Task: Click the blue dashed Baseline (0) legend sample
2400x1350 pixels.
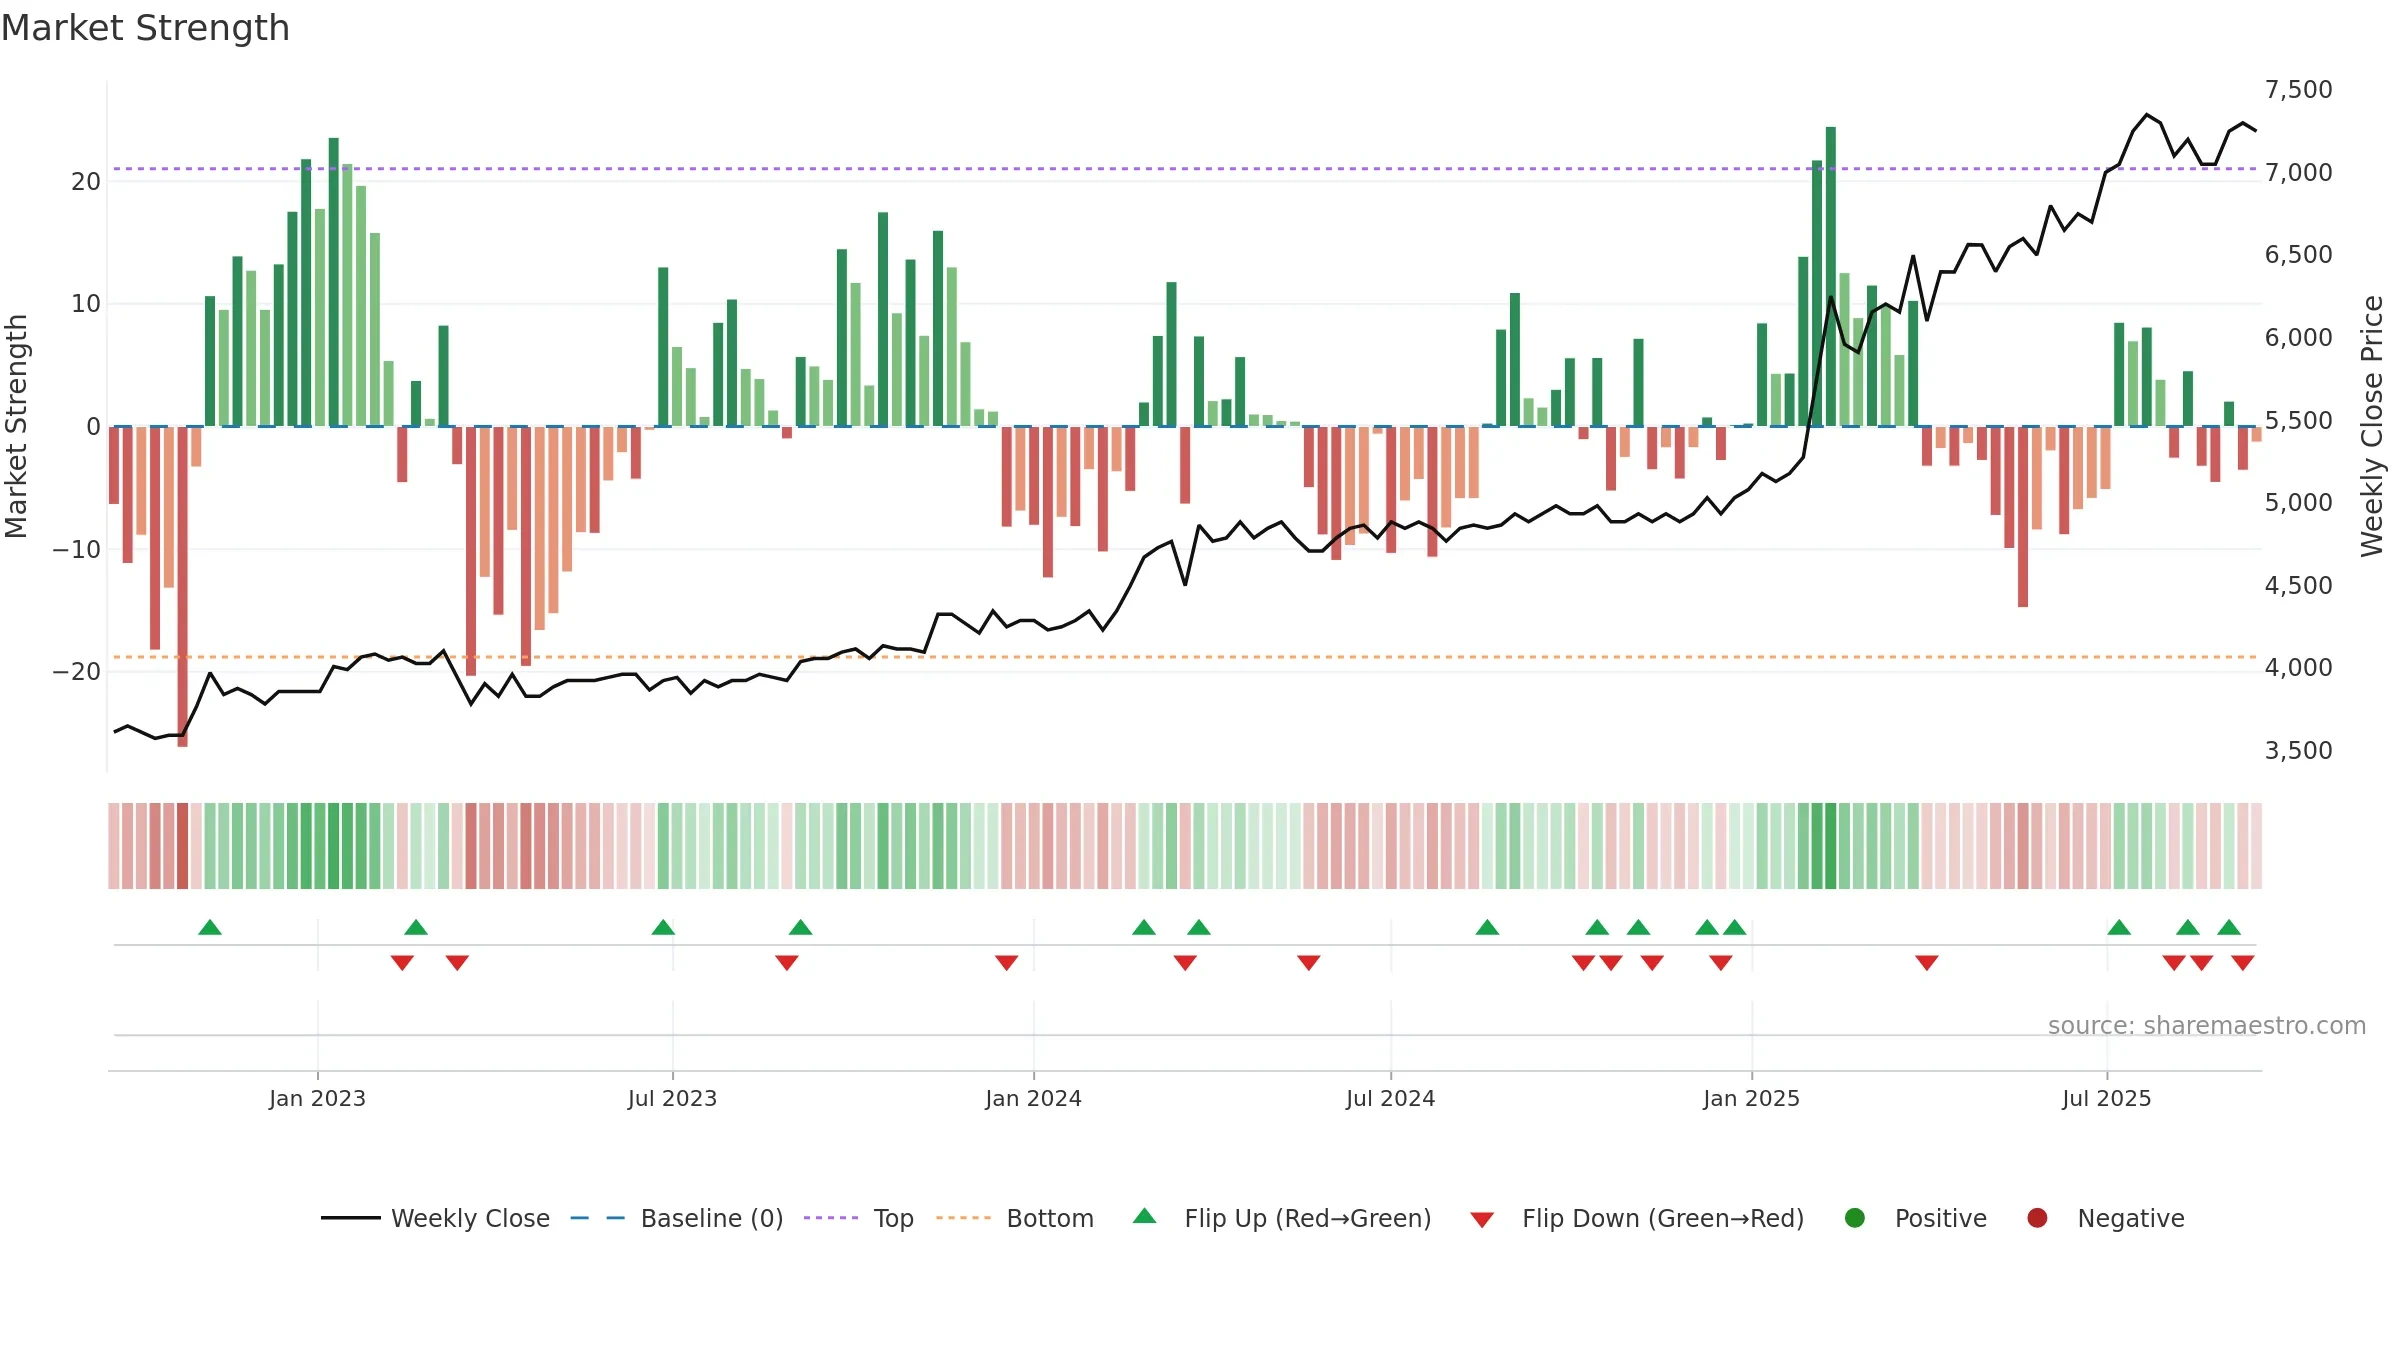Action: [x=598, y=1218]
